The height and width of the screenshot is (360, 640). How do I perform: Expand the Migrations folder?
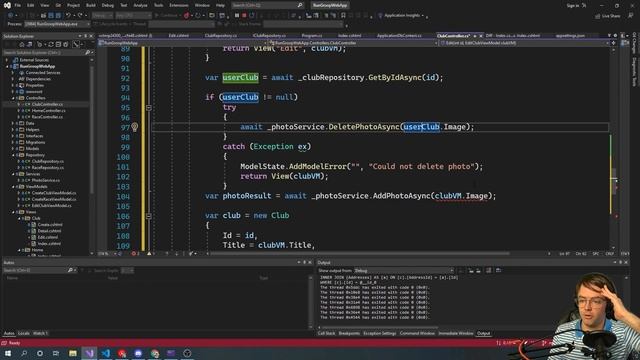click(13, 142)
